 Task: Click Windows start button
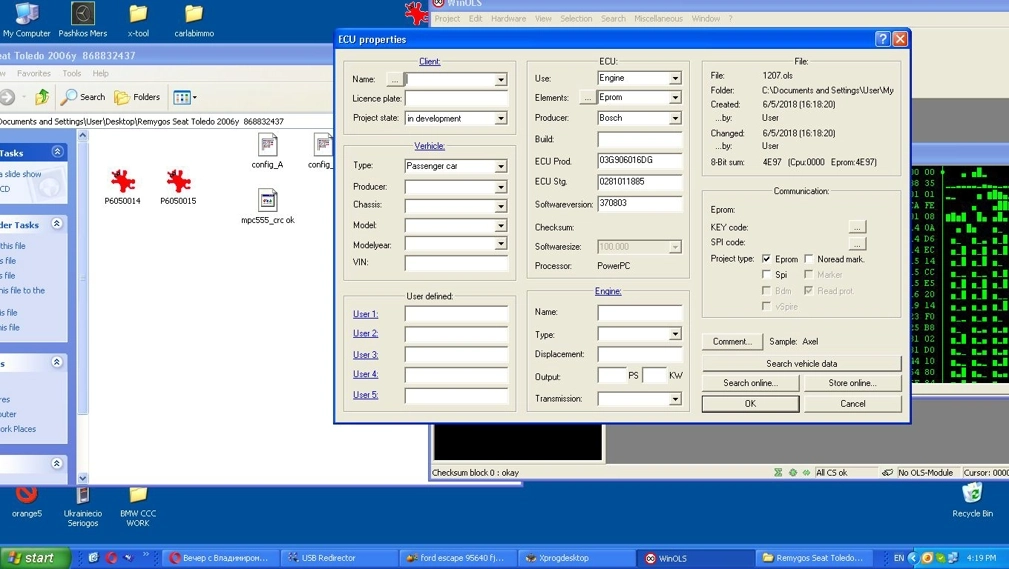35,558
